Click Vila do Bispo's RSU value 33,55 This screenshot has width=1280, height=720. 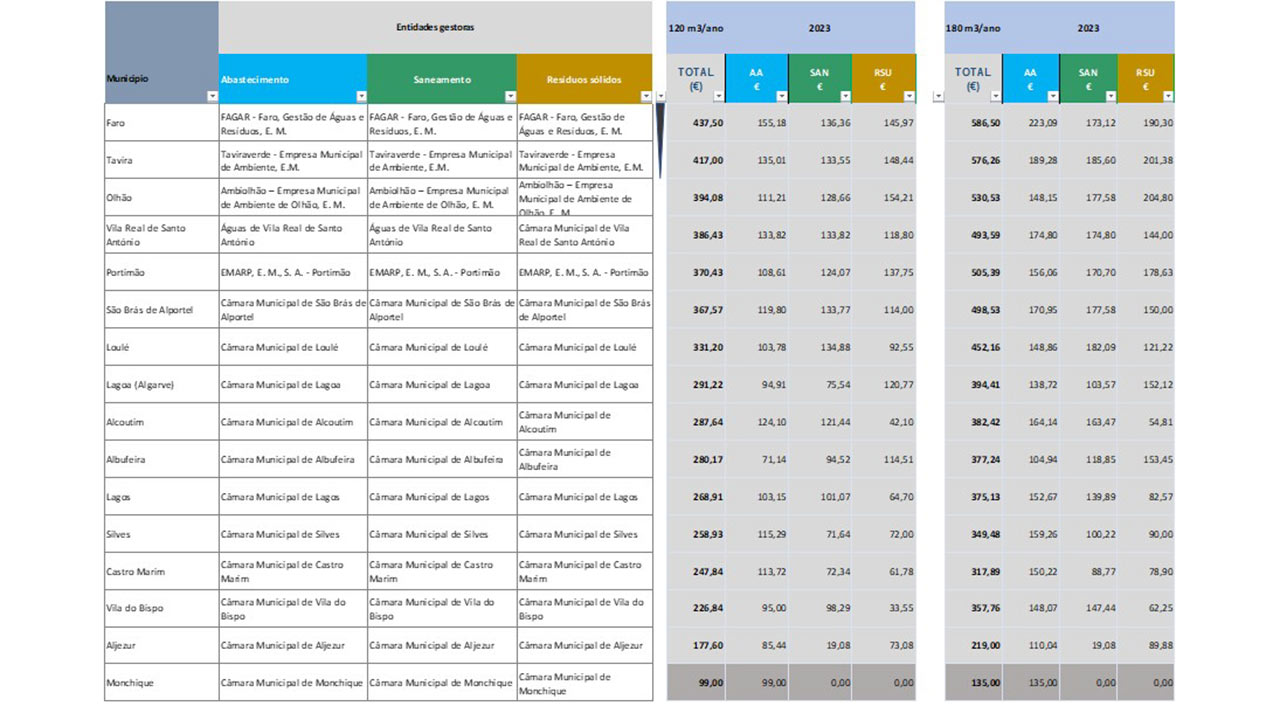pyautogui.click(x=884, y=608)
